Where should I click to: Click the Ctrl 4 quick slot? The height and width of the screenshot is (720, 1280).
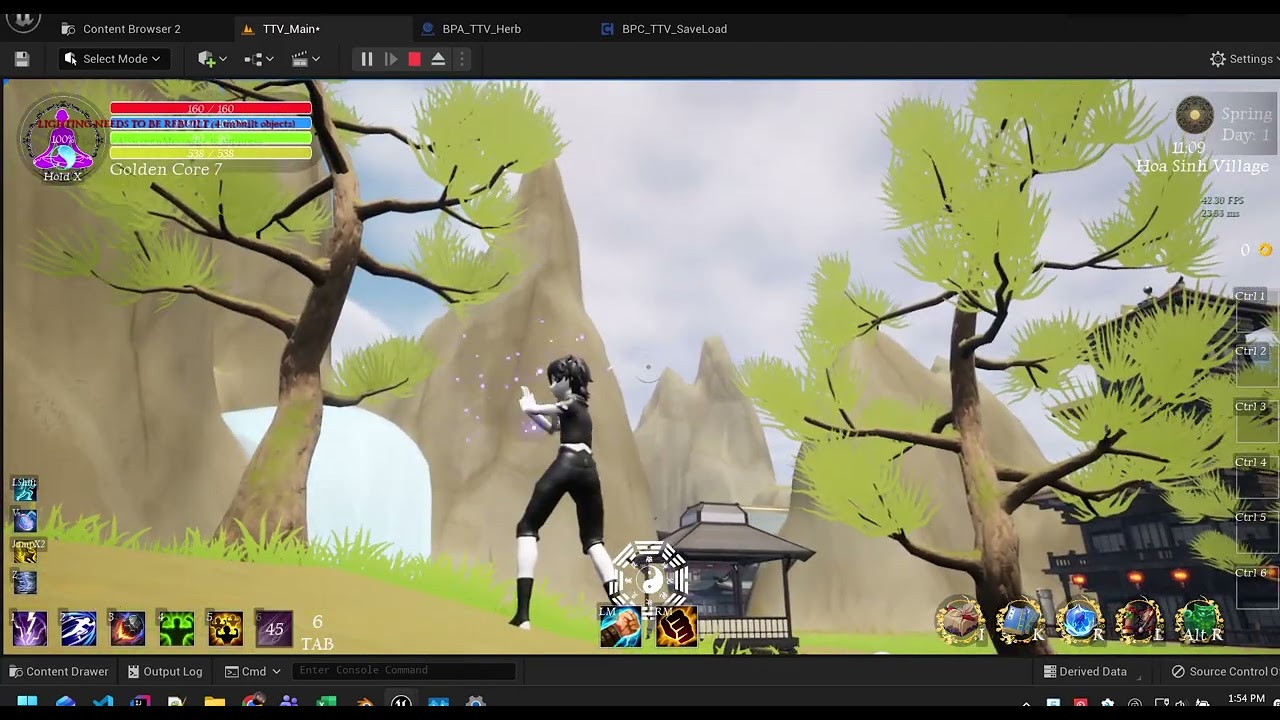[1256, 476]
